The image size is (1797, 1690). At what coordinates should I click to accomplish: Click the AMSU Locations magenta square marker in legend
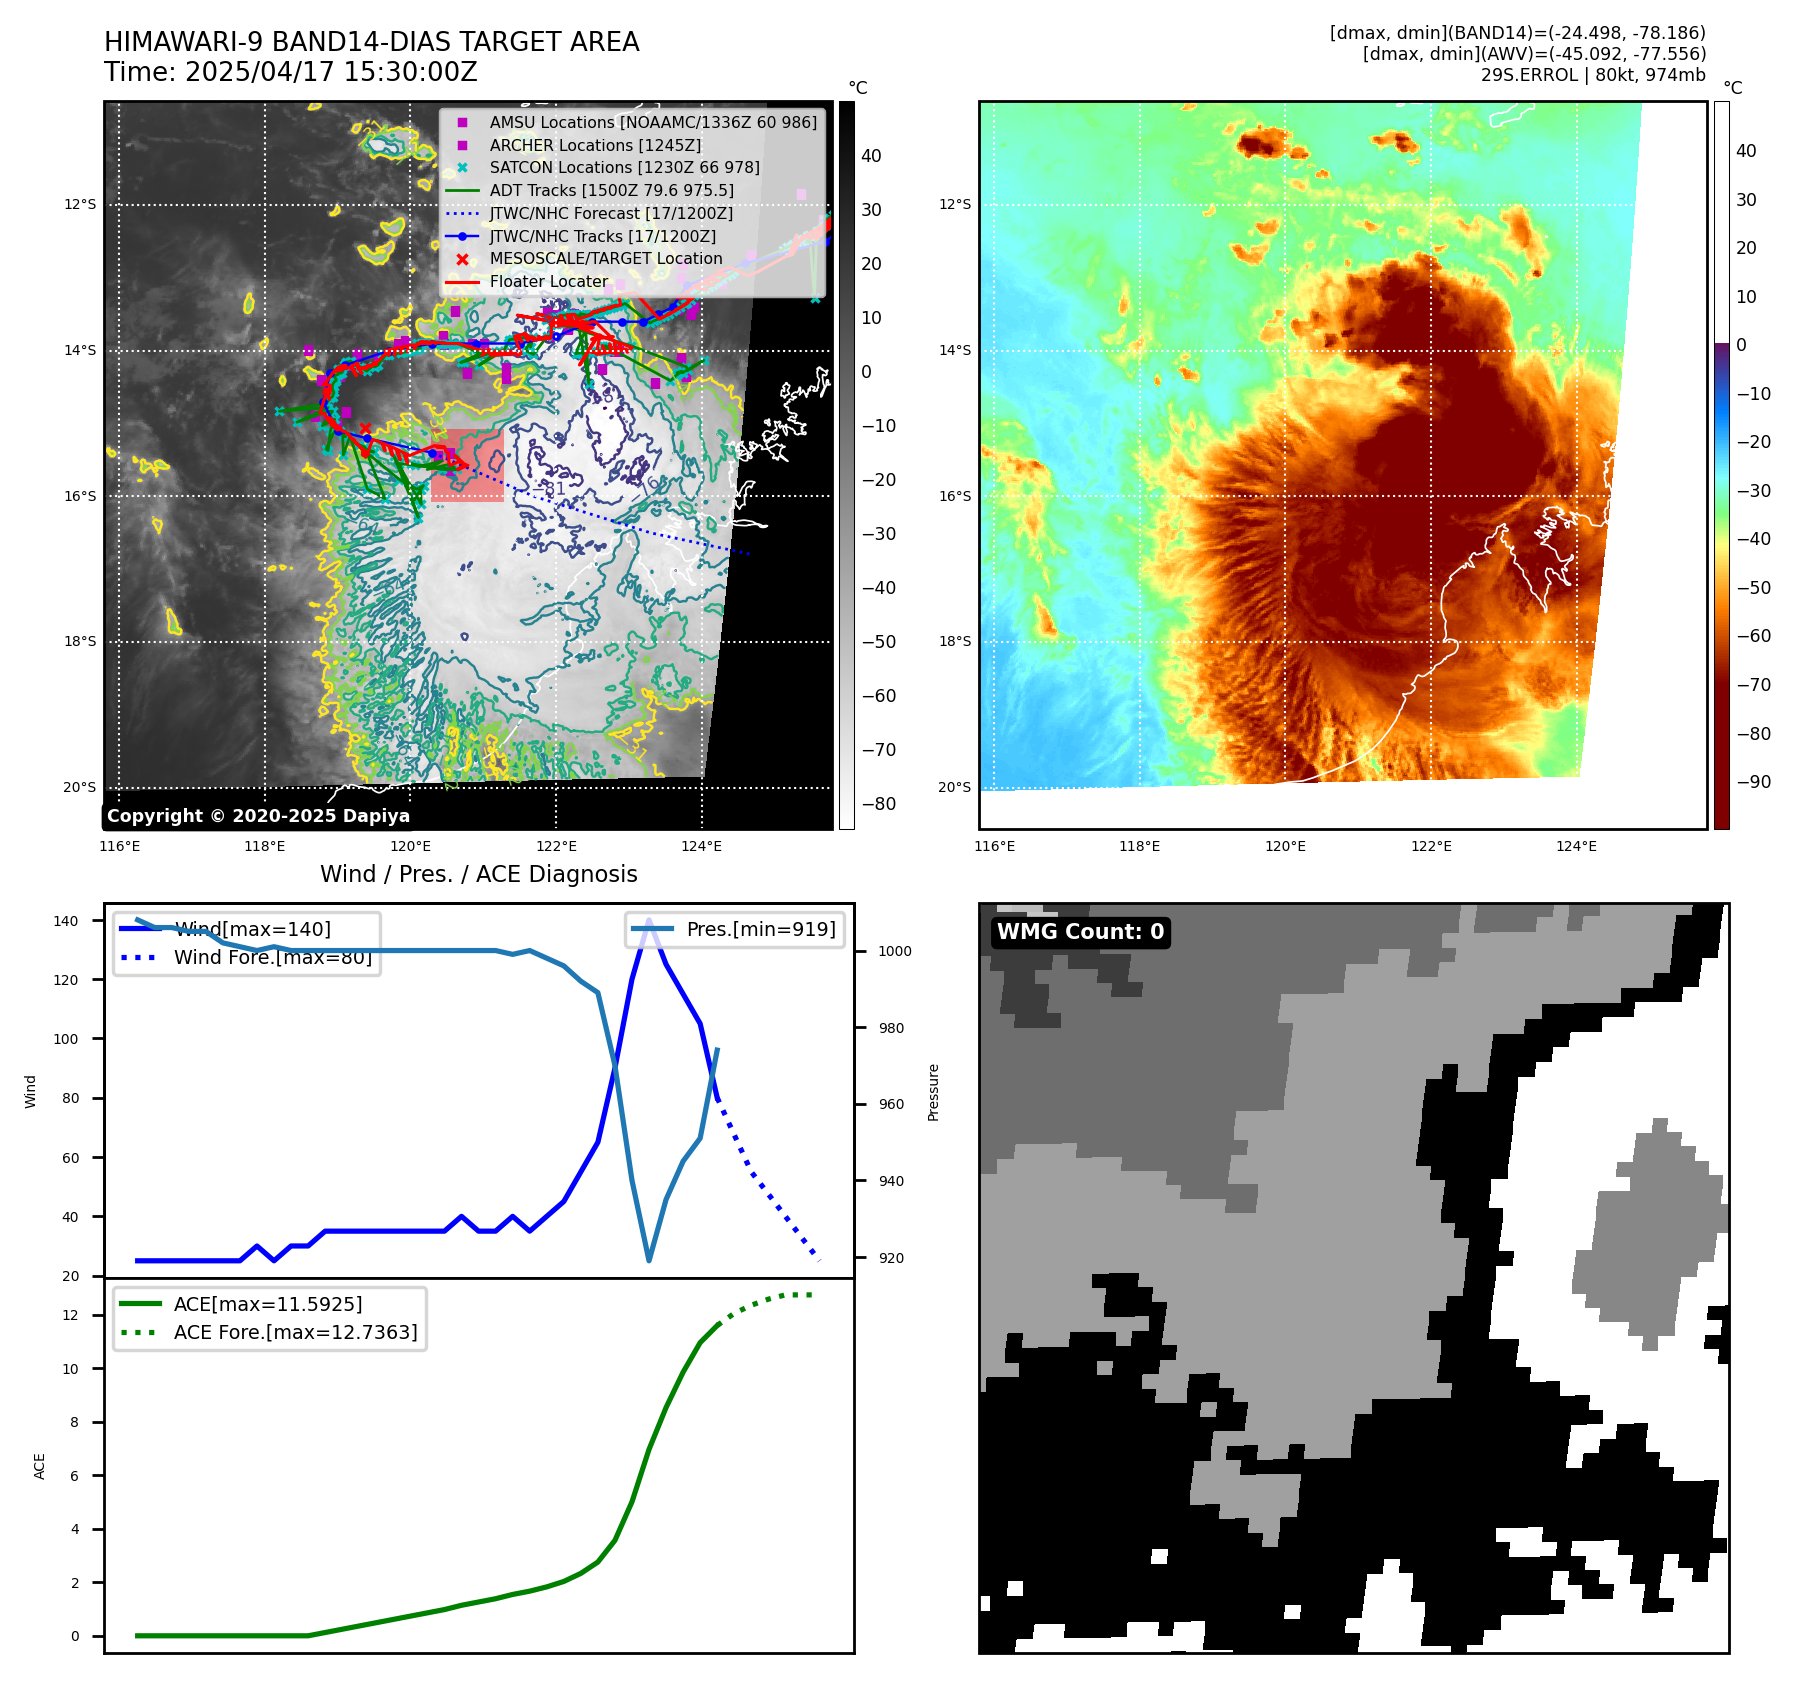pos(462,123)
